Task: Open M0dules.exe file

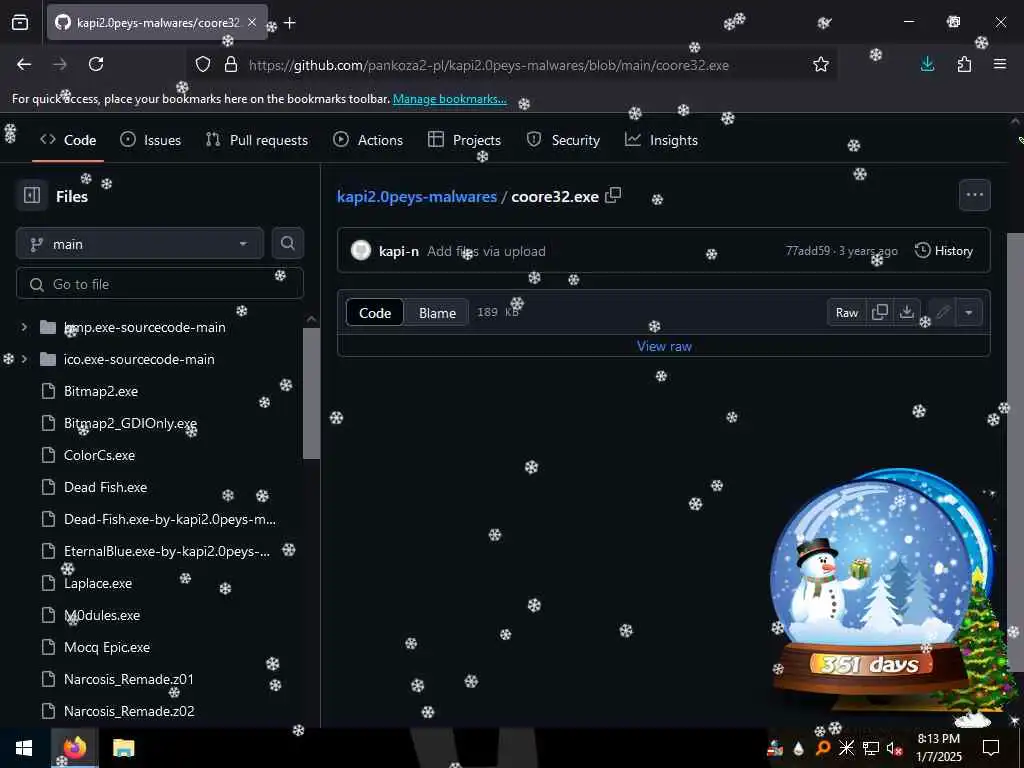Action: [x=102, y=615]
